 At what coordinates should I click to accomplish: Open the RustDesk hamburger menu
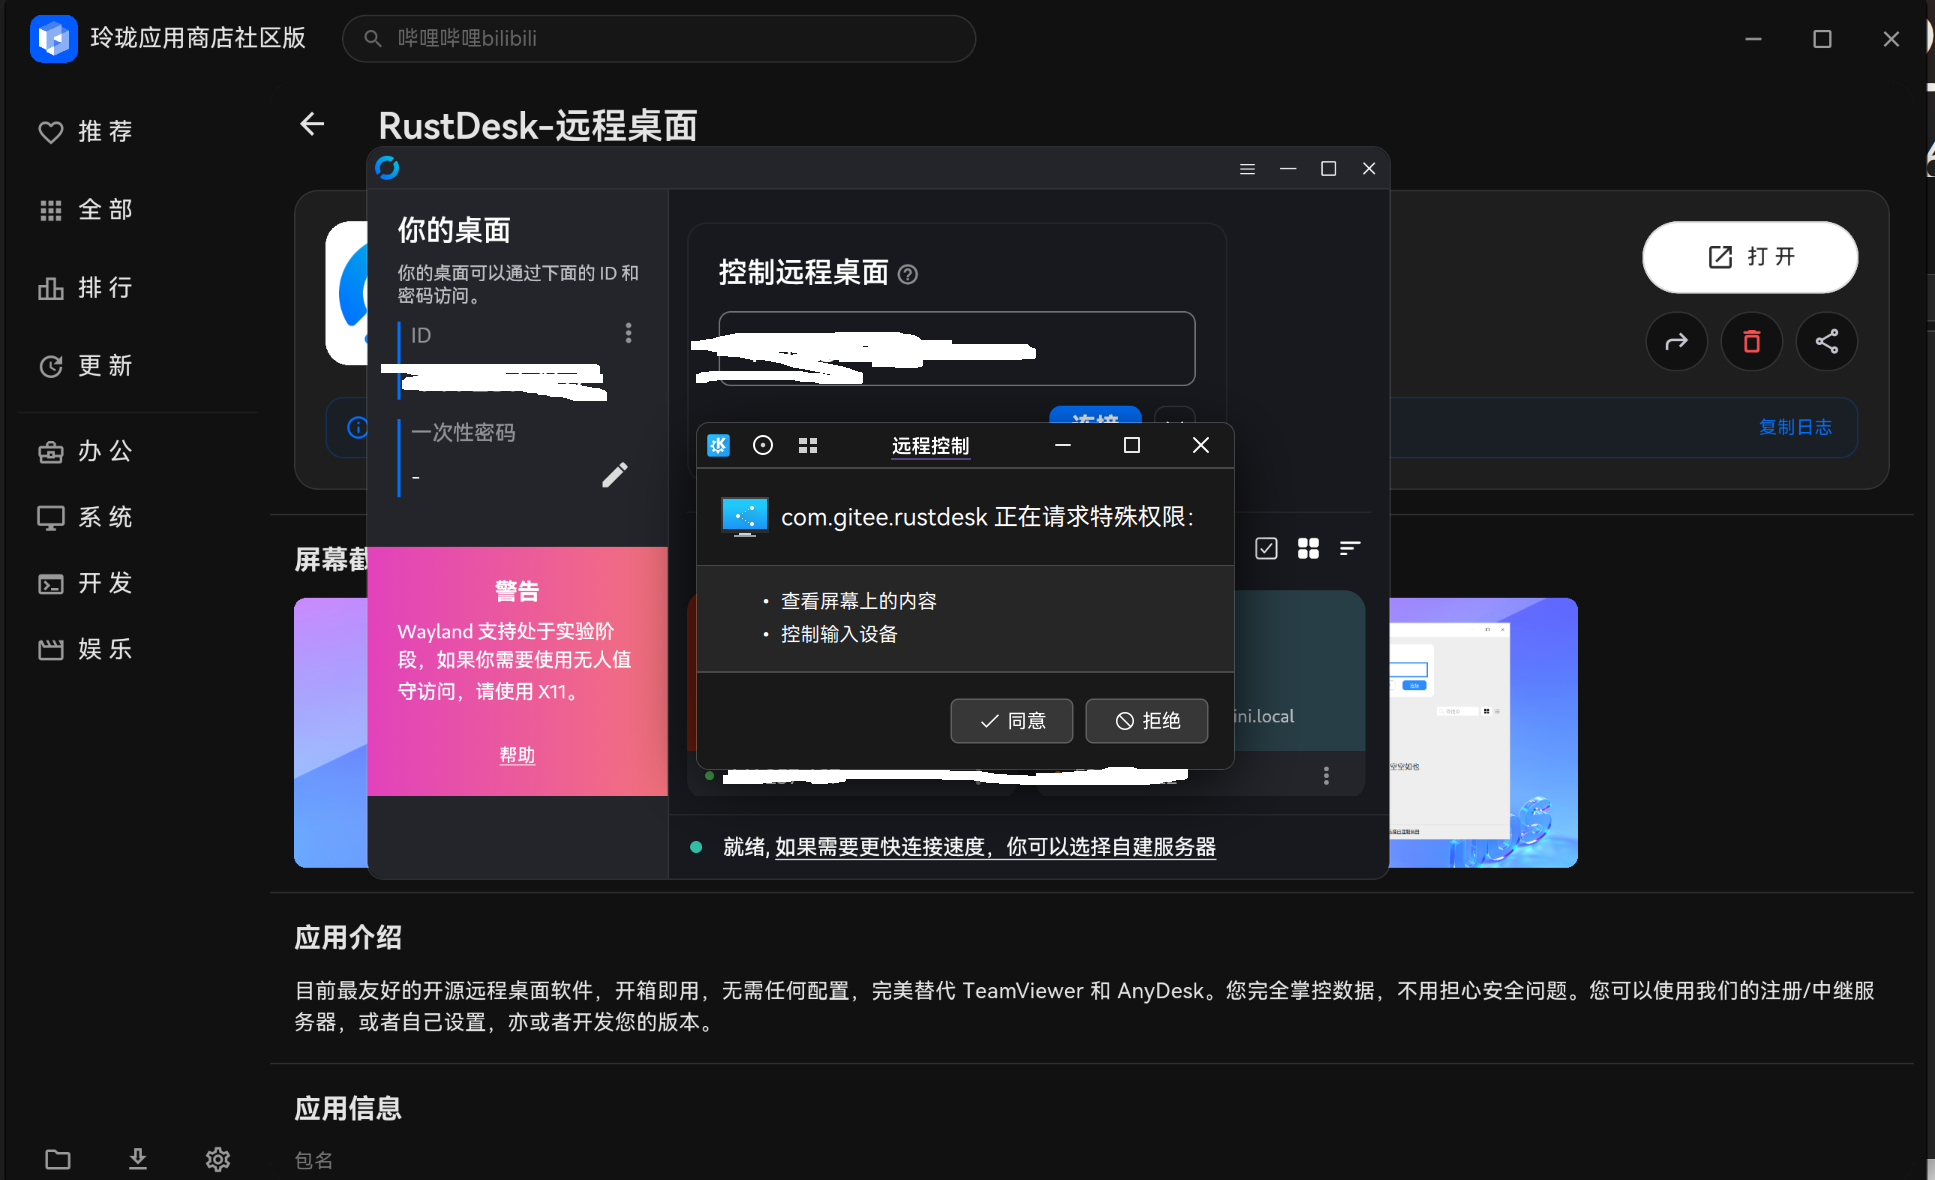1247,169
